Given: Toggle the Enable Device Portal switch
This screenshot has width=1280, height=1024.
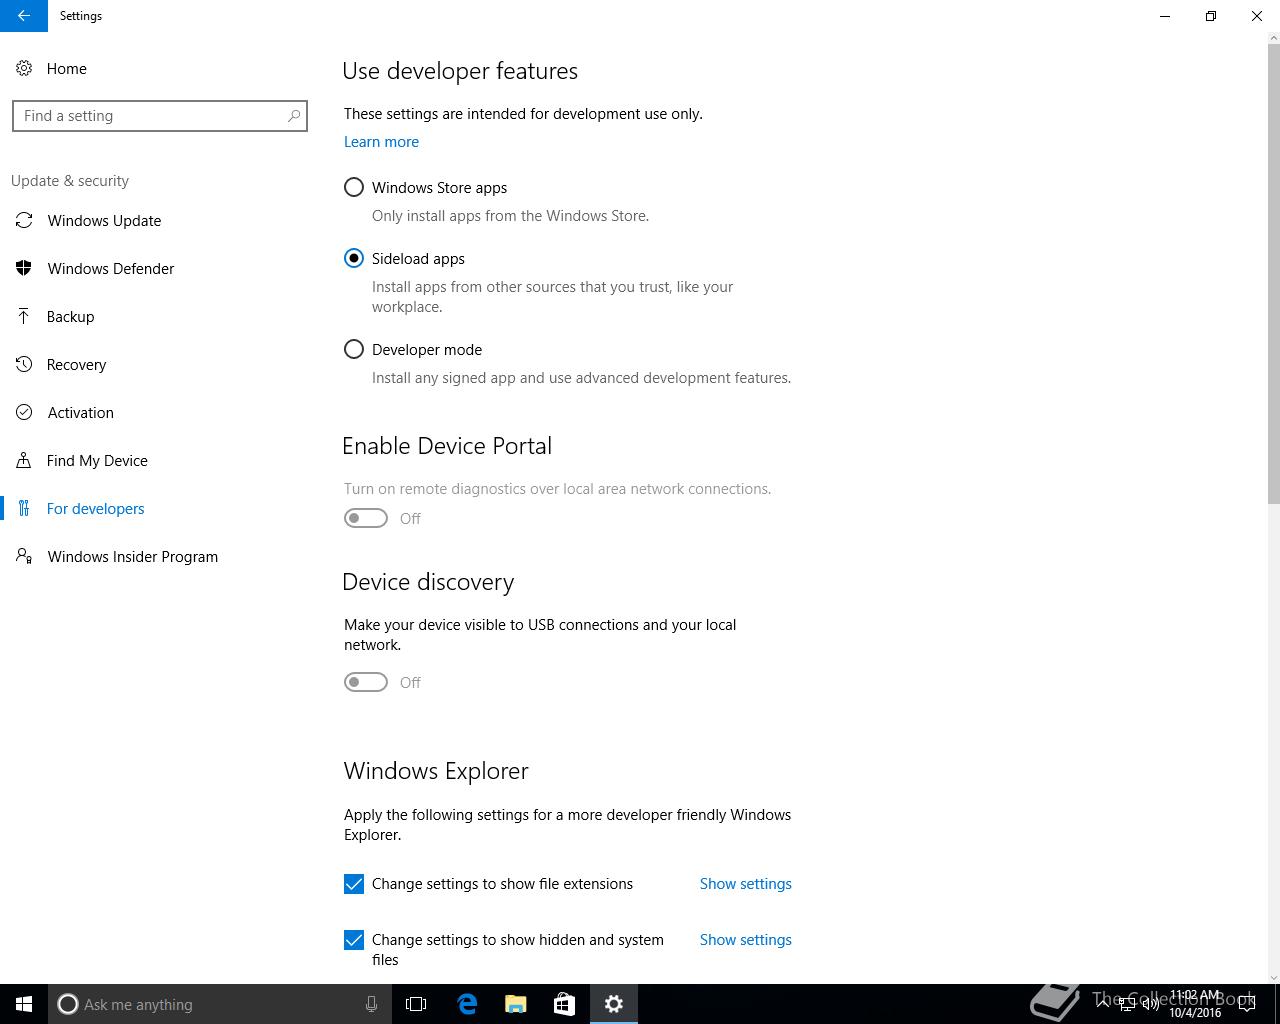Looking at the screenshot, I should click(366, 518).
